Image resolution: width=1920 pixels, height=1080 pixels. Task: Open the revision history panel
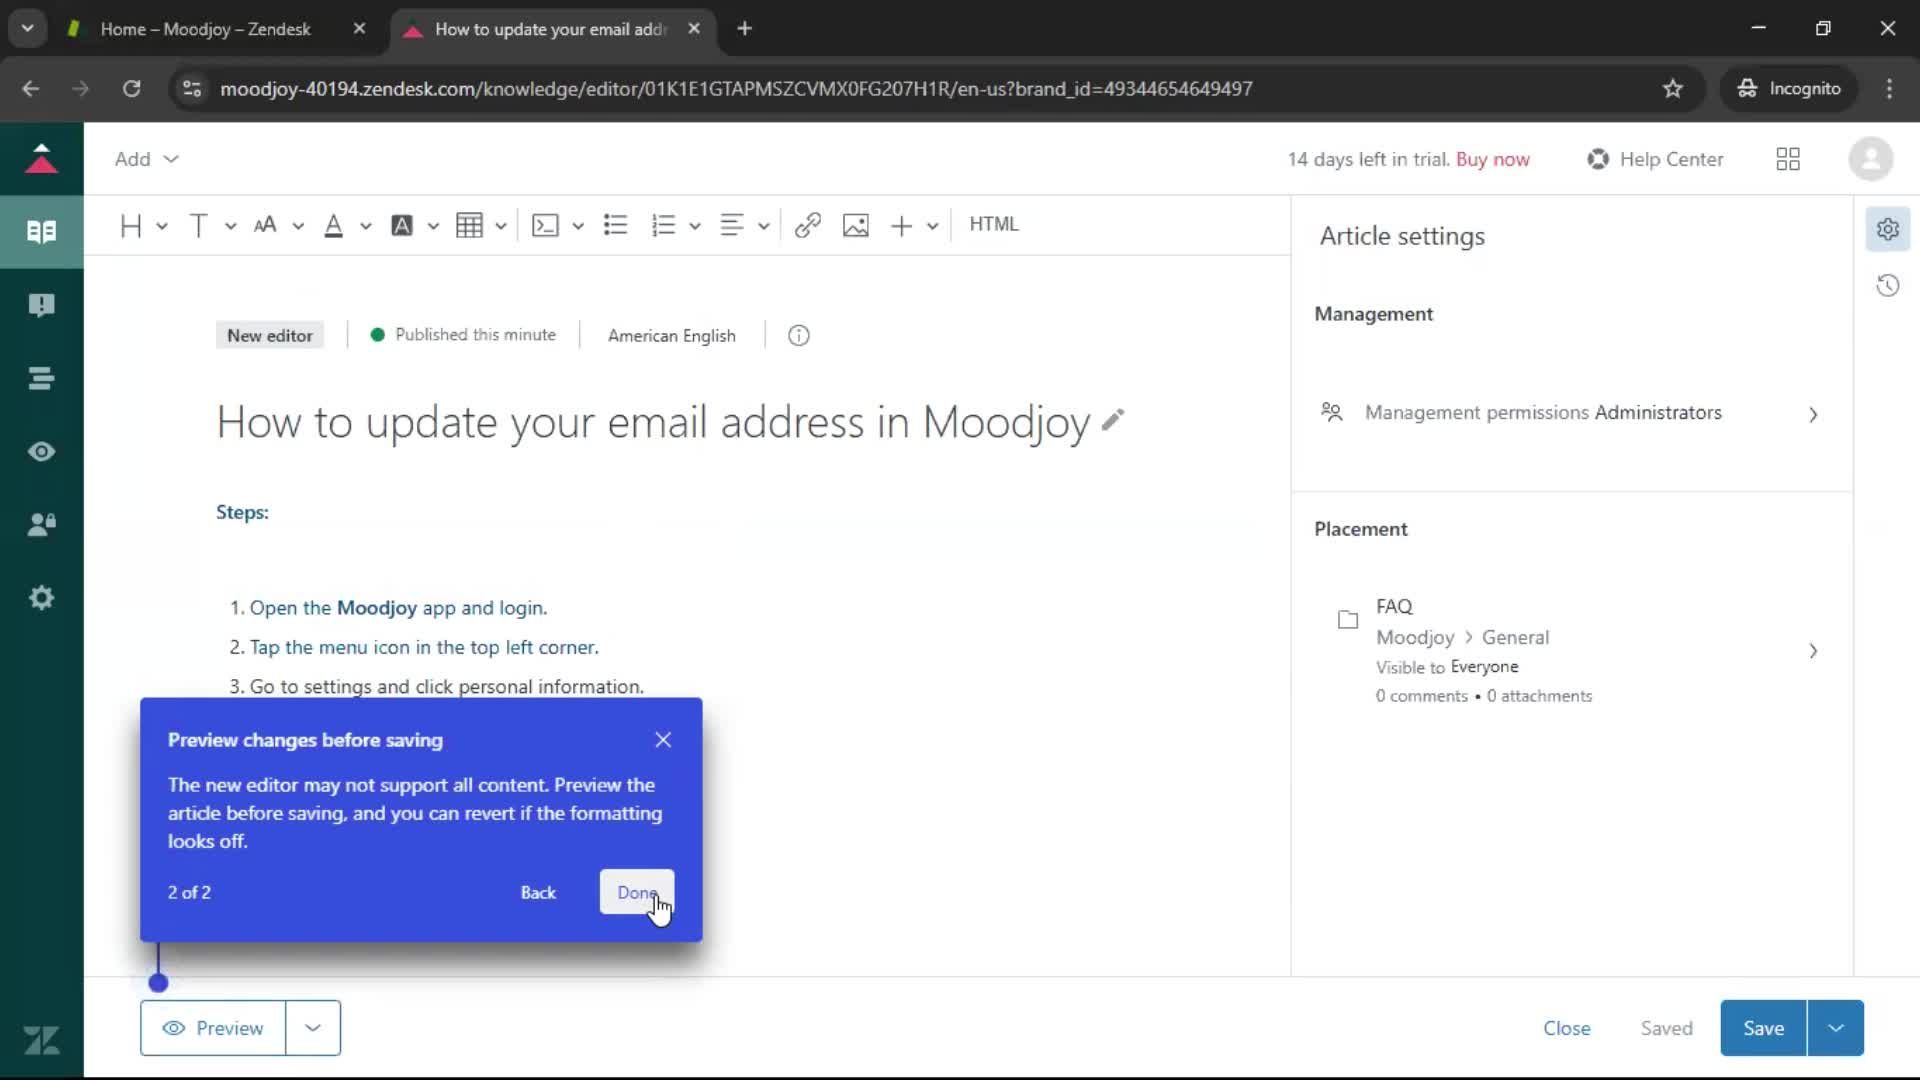(1888, 286)
